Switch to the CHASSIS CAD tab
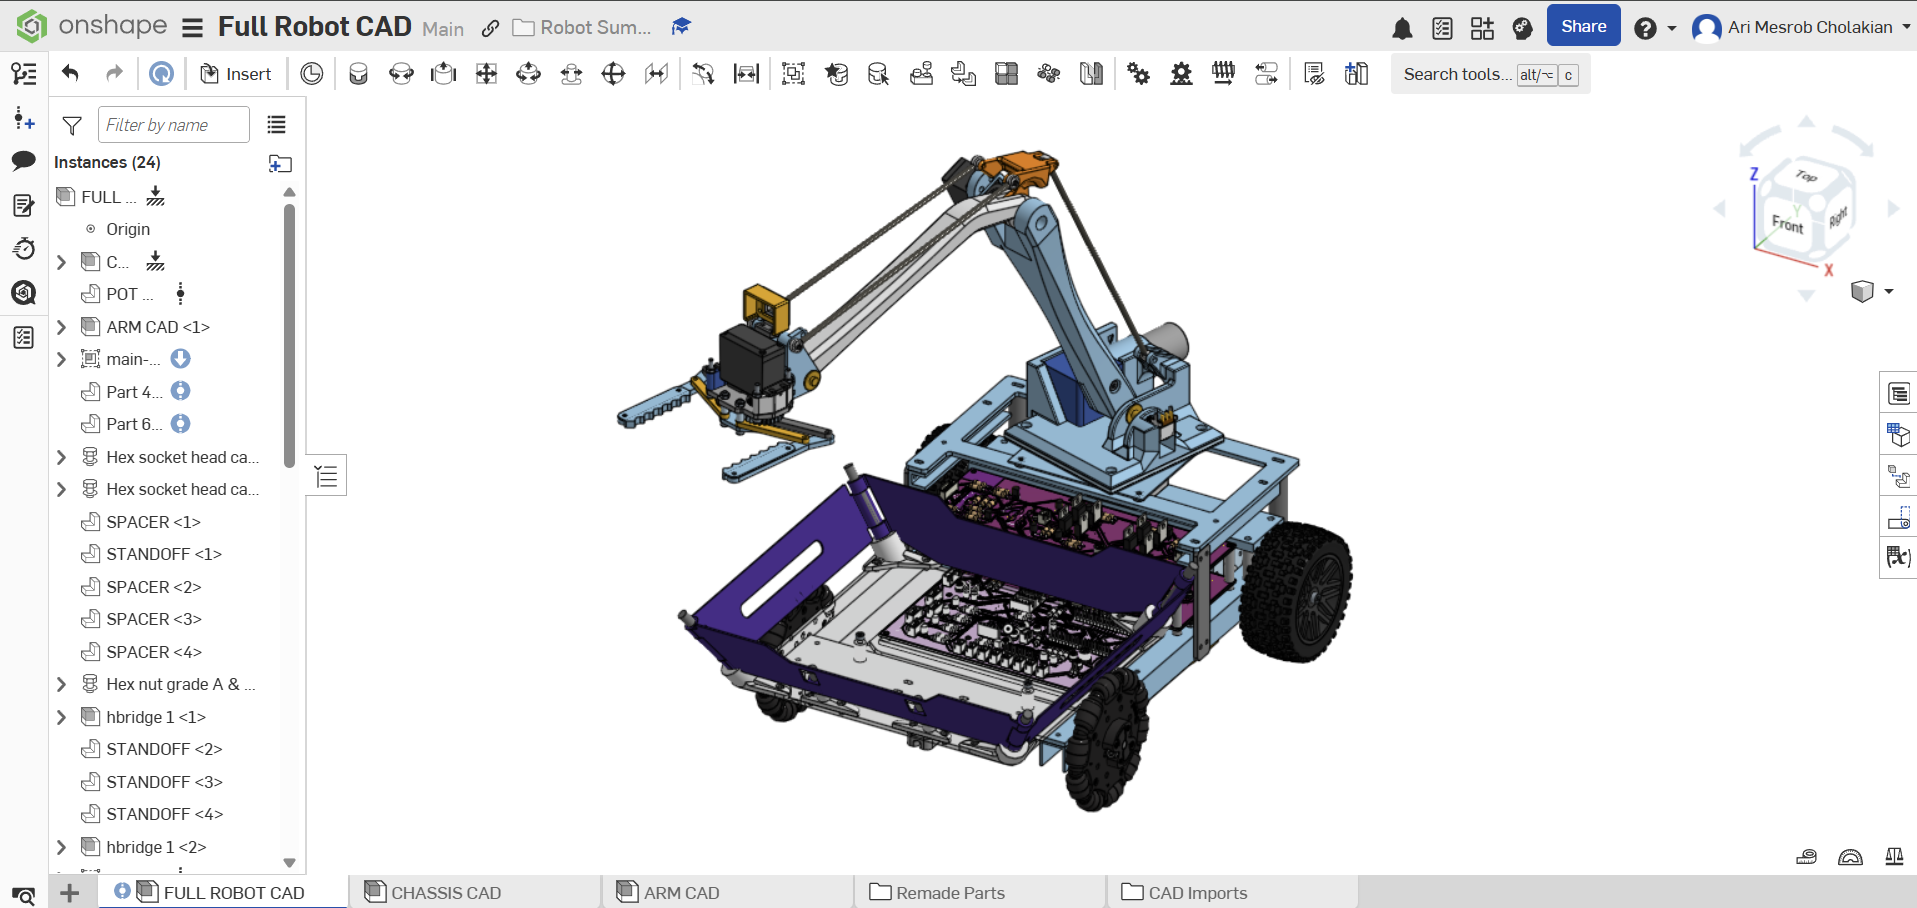1917x908 pixels. 446,892
